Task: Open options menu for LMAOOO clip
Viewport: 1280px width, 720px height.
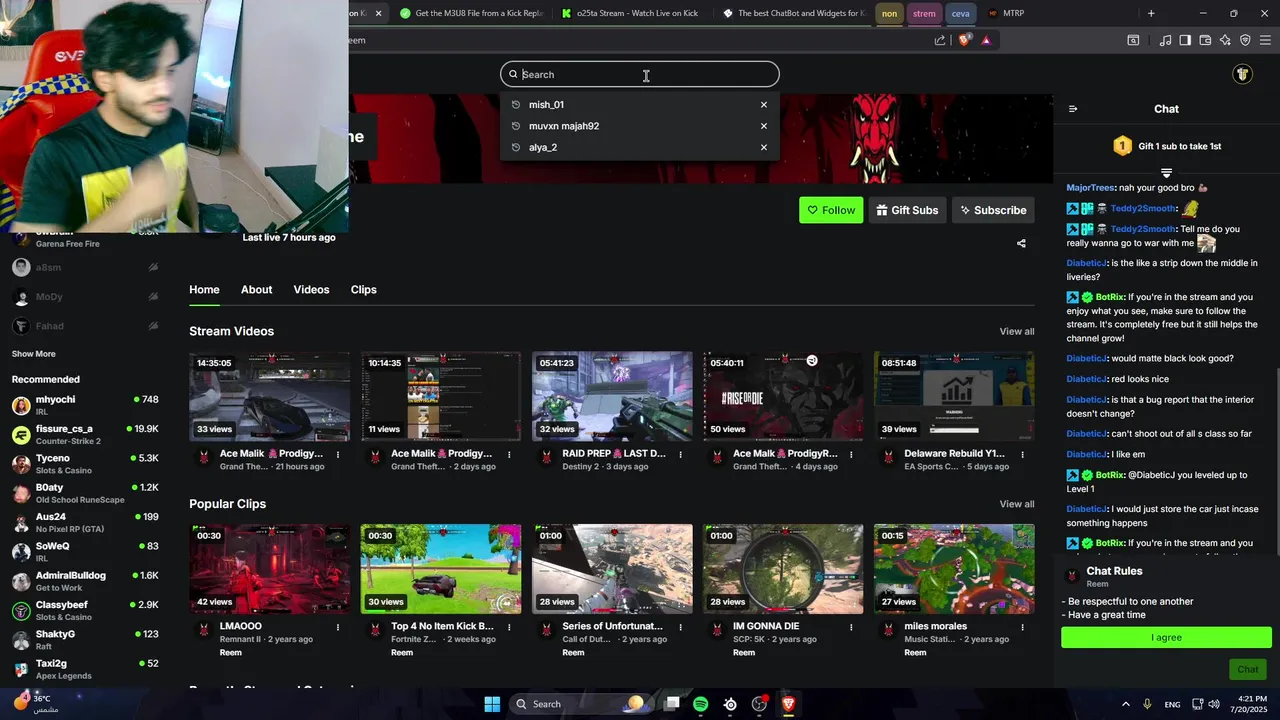Action: click(x=338, y=627)
